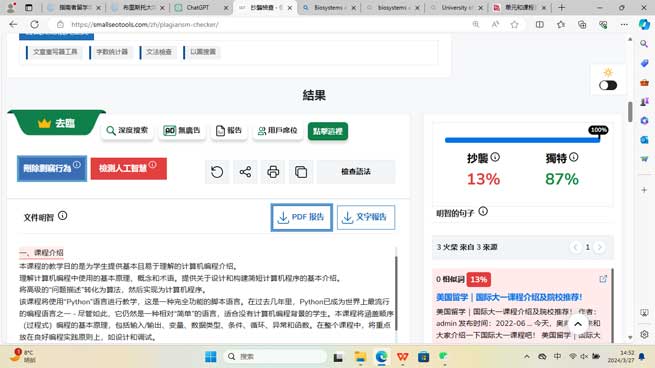Click info icon next to 文件明智
The width and height of the screenshot is (655, 368).
(x=63, y=216)
